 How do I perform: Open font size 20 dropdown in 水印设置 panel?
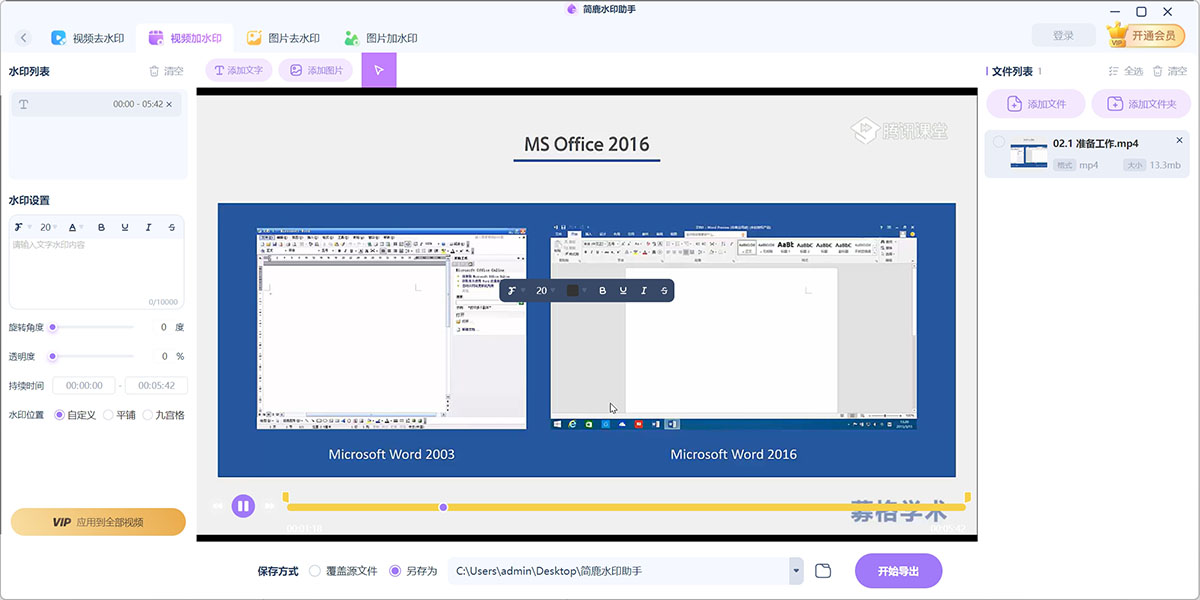(49, 227)
